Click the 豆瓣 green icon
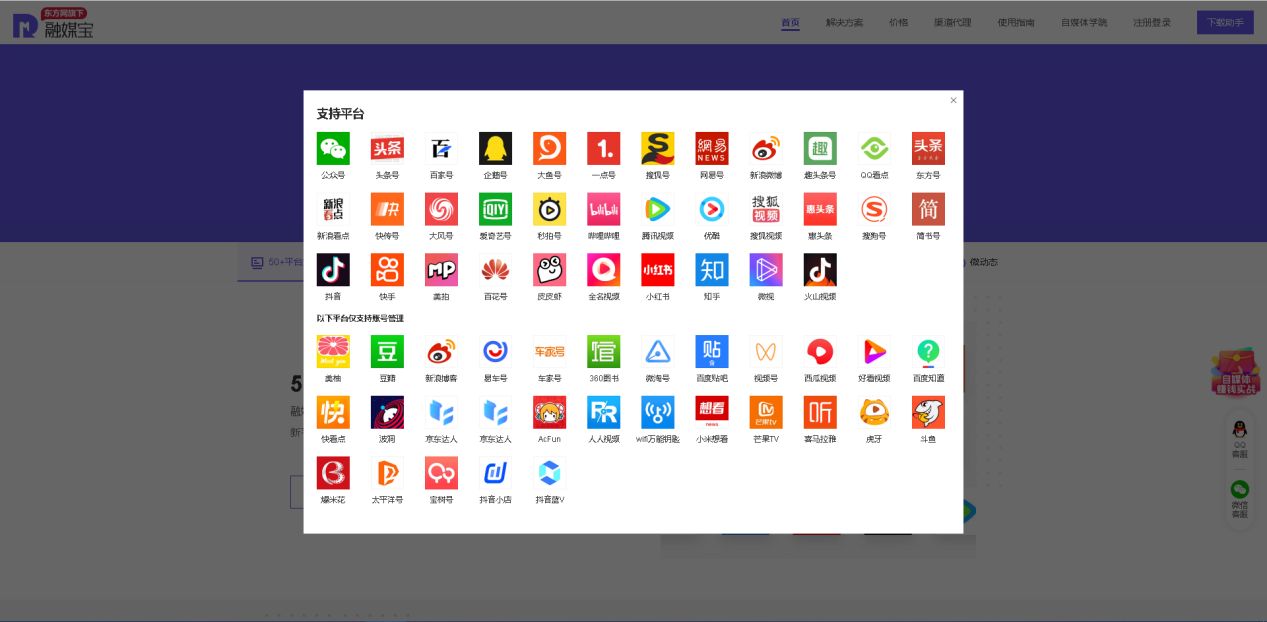The width and height of the screenshot is (1267, 622). point(387,352)
